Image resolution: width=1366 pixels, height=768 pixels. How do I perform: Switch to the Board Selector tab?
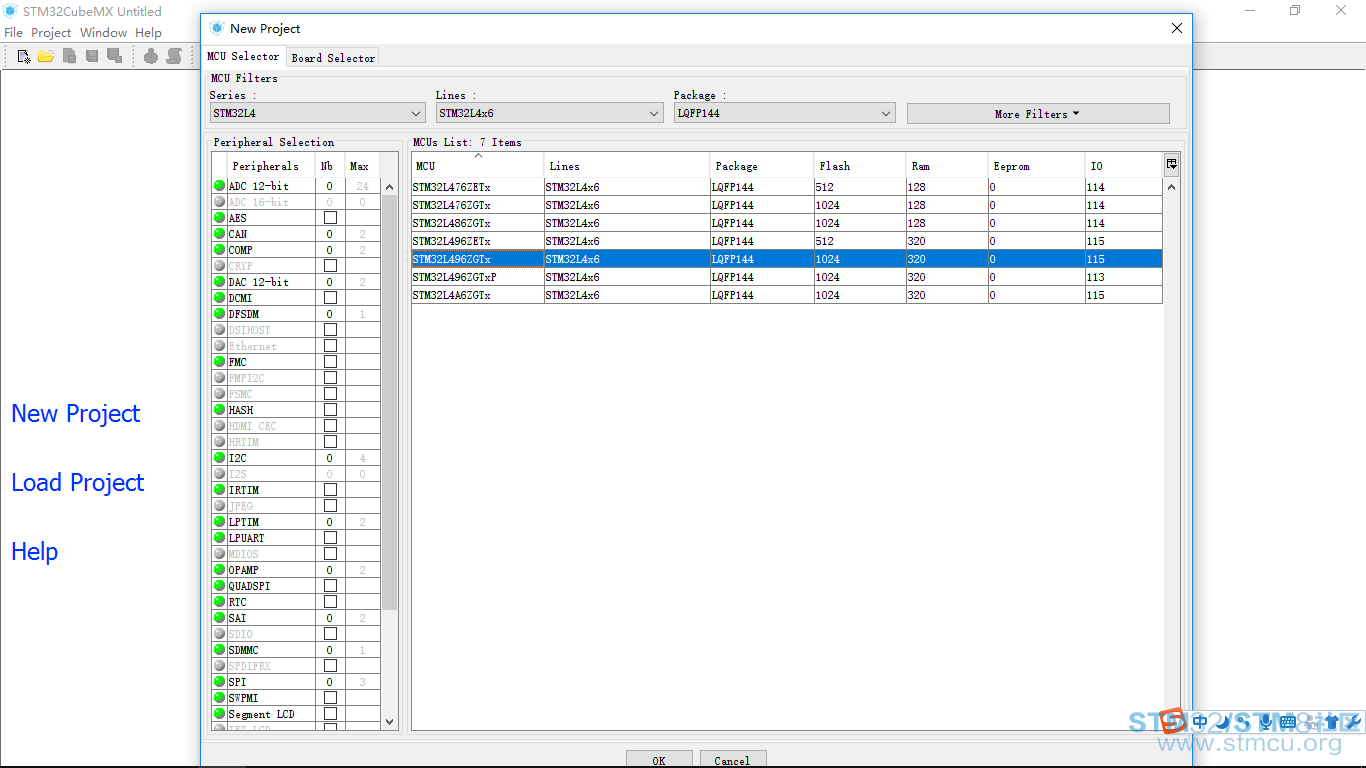click(333, 58)
